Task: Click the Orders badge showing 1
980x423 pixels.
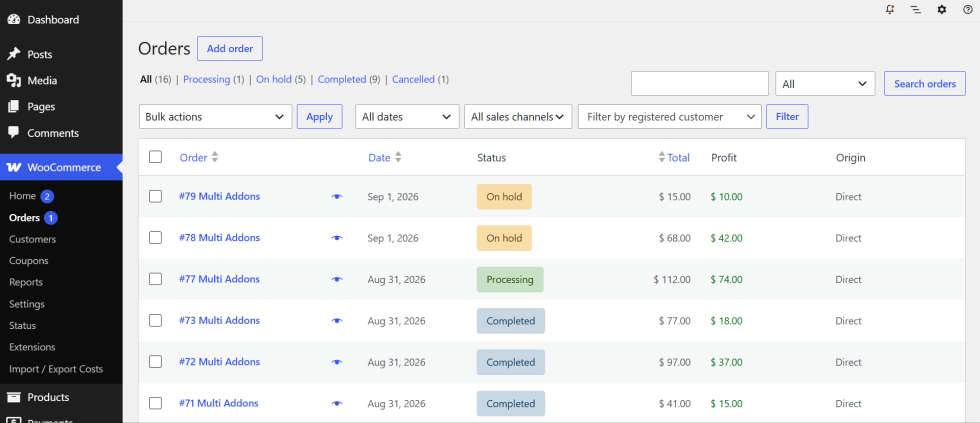Action: [51, 218]
